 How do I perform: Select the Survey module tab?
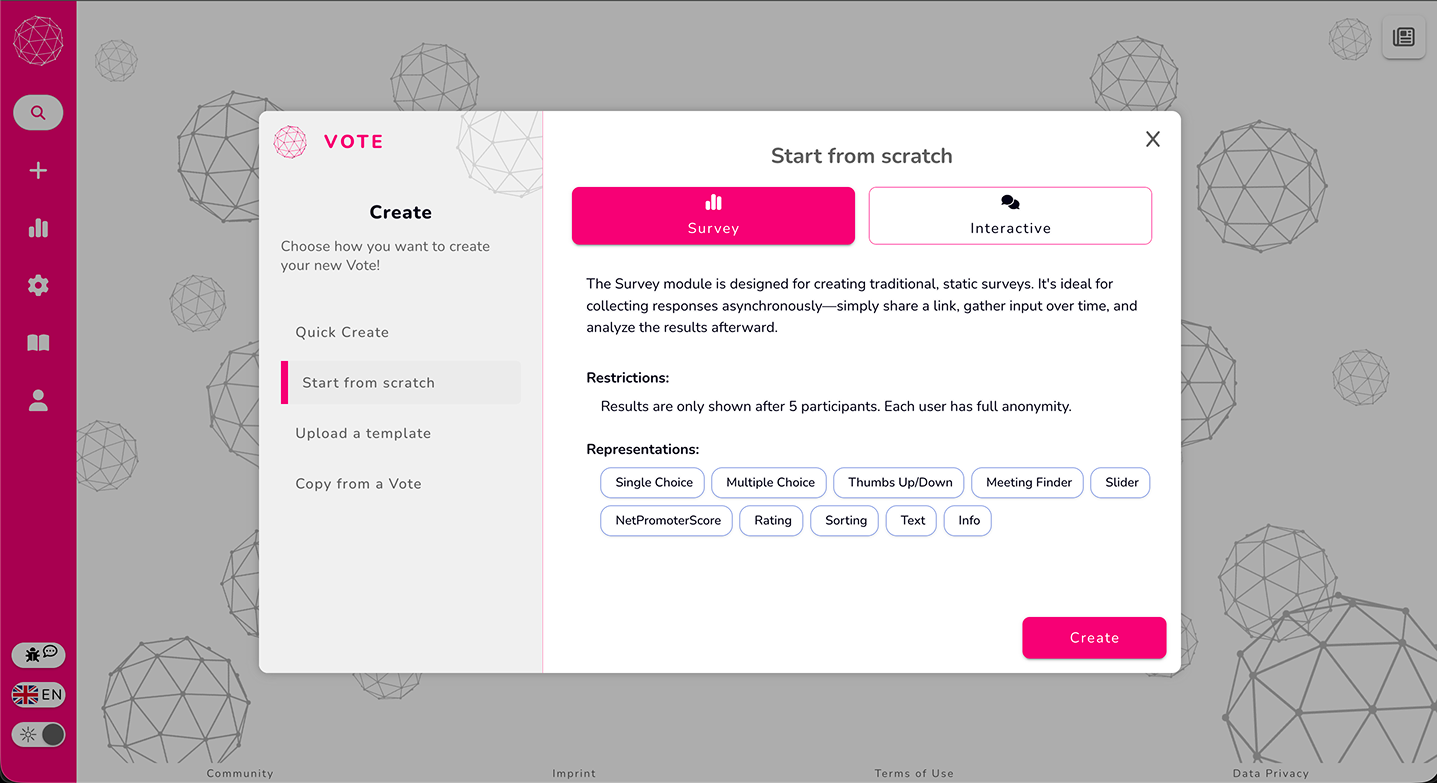pos(713,215)
